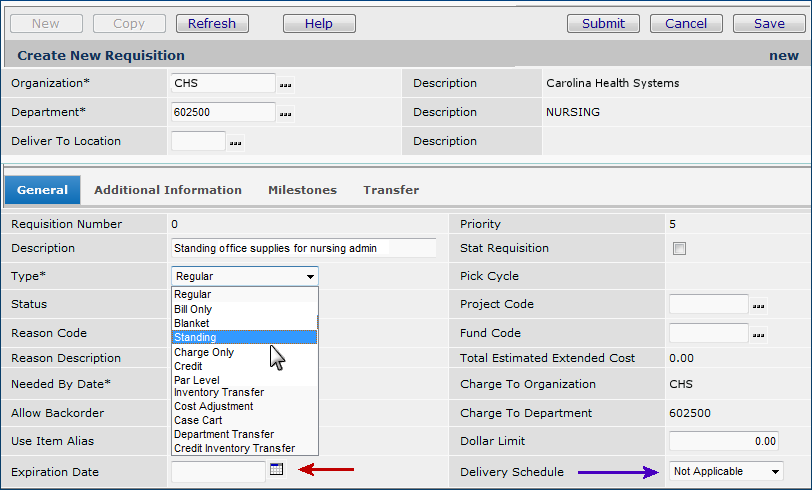This screenshot has height=490, width=812.
Task: Click the Department lookup ellipsis icon
Action: click(x=286, y=114)
